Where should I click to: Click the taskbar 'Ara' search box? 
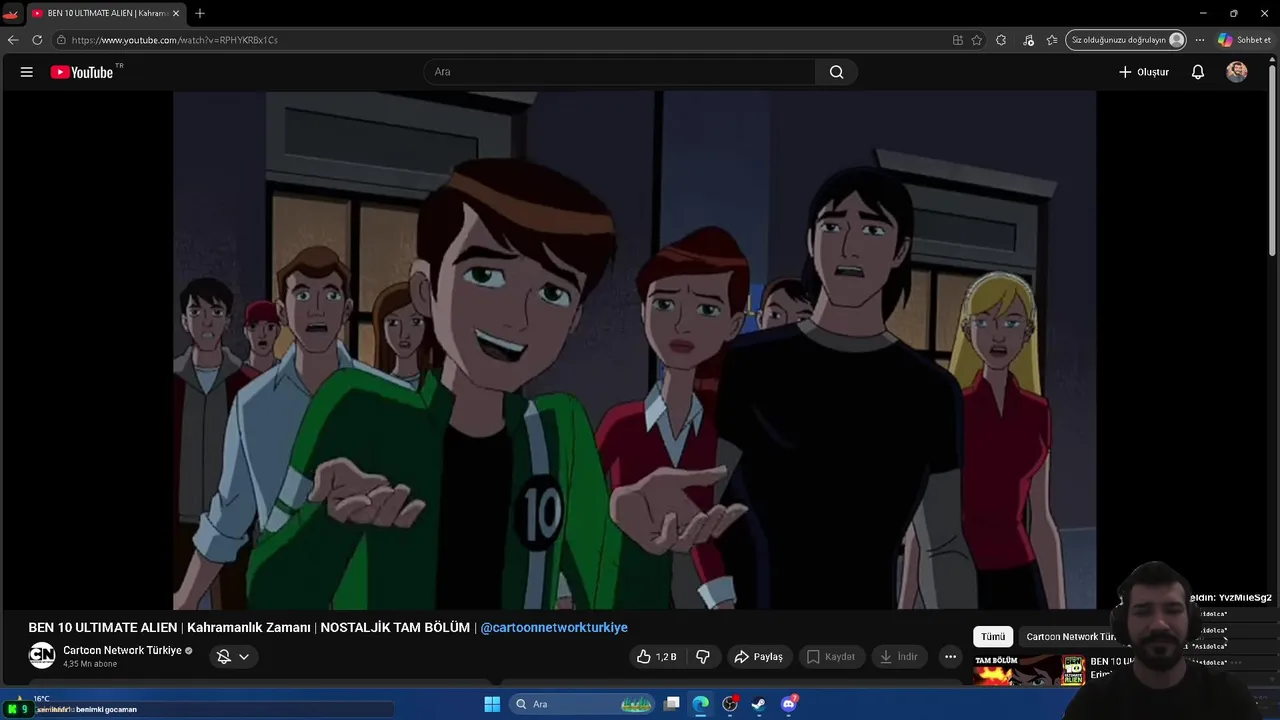click(x=583, y=704)
